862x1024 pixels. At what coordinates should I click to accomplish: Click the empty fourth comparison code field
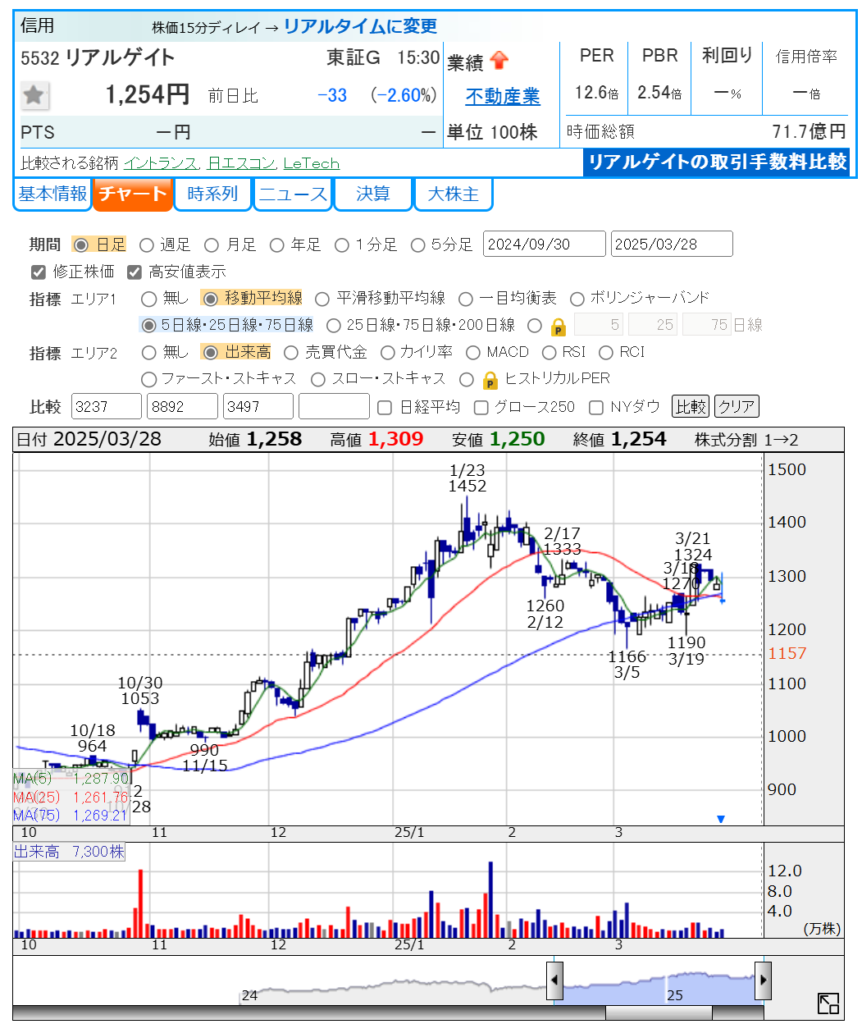click(334, 407)
